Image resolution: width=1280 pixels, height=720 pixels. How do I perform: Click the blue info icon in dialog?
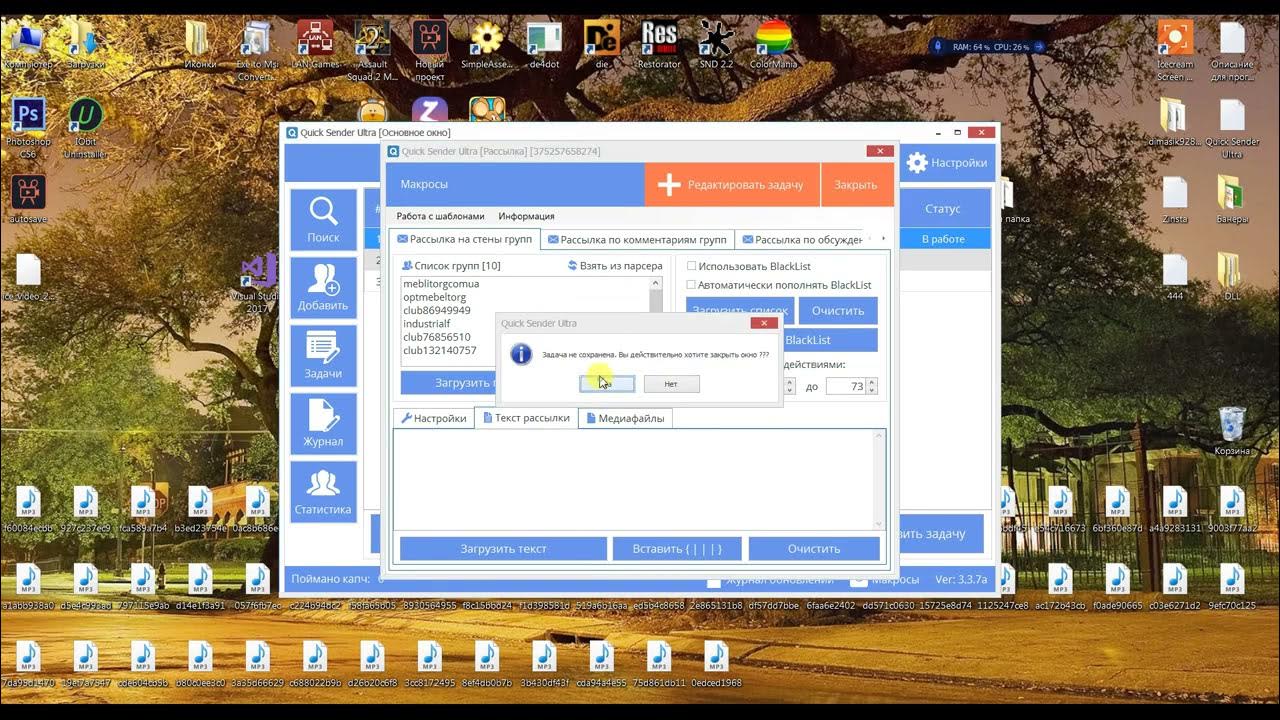tap(521, 353)
